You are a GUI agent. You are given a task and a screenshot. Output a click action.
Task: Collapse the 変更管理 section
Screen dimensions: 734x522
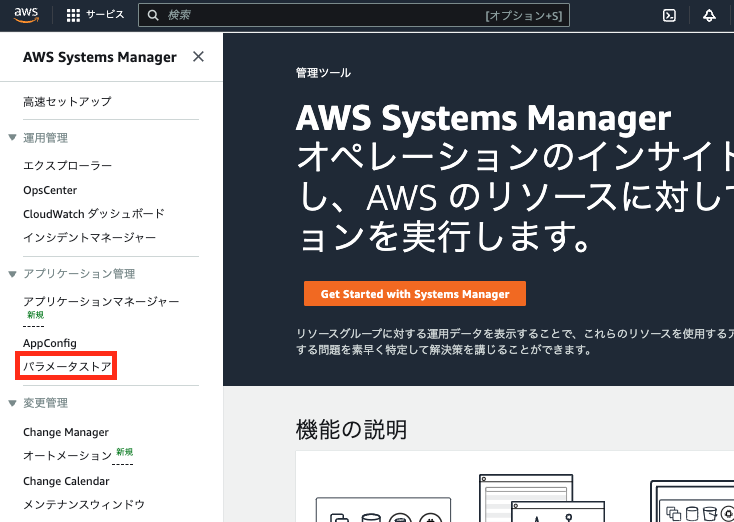tap(13, 403)
